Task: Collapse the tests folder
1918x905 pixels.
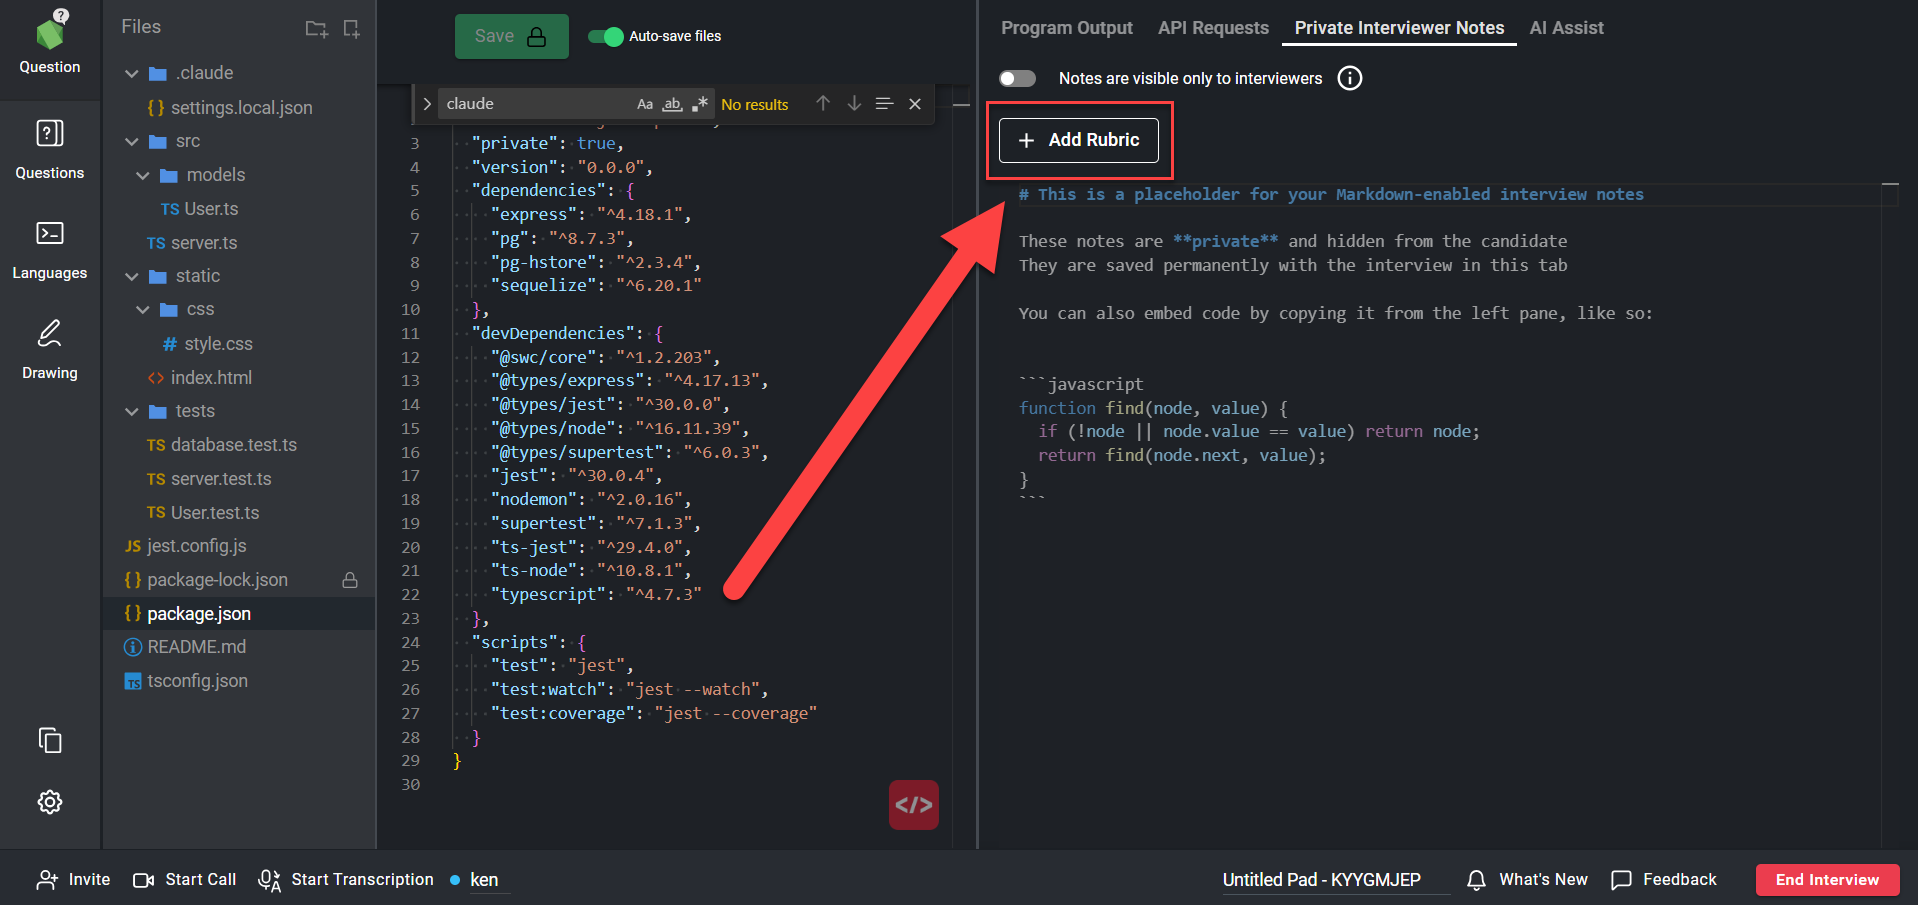Action: click(x=132, y=411)
